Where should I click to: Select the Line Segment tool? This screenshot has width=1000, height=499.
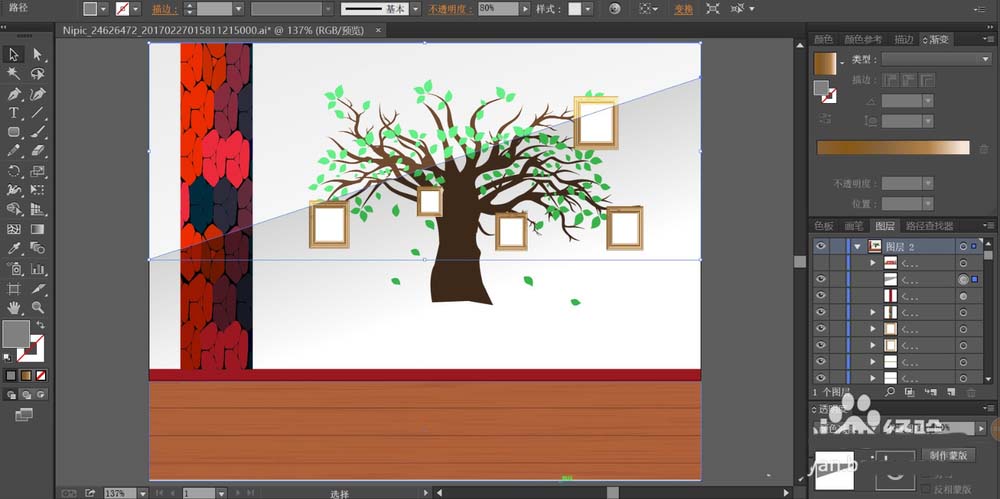coord(38,113)
